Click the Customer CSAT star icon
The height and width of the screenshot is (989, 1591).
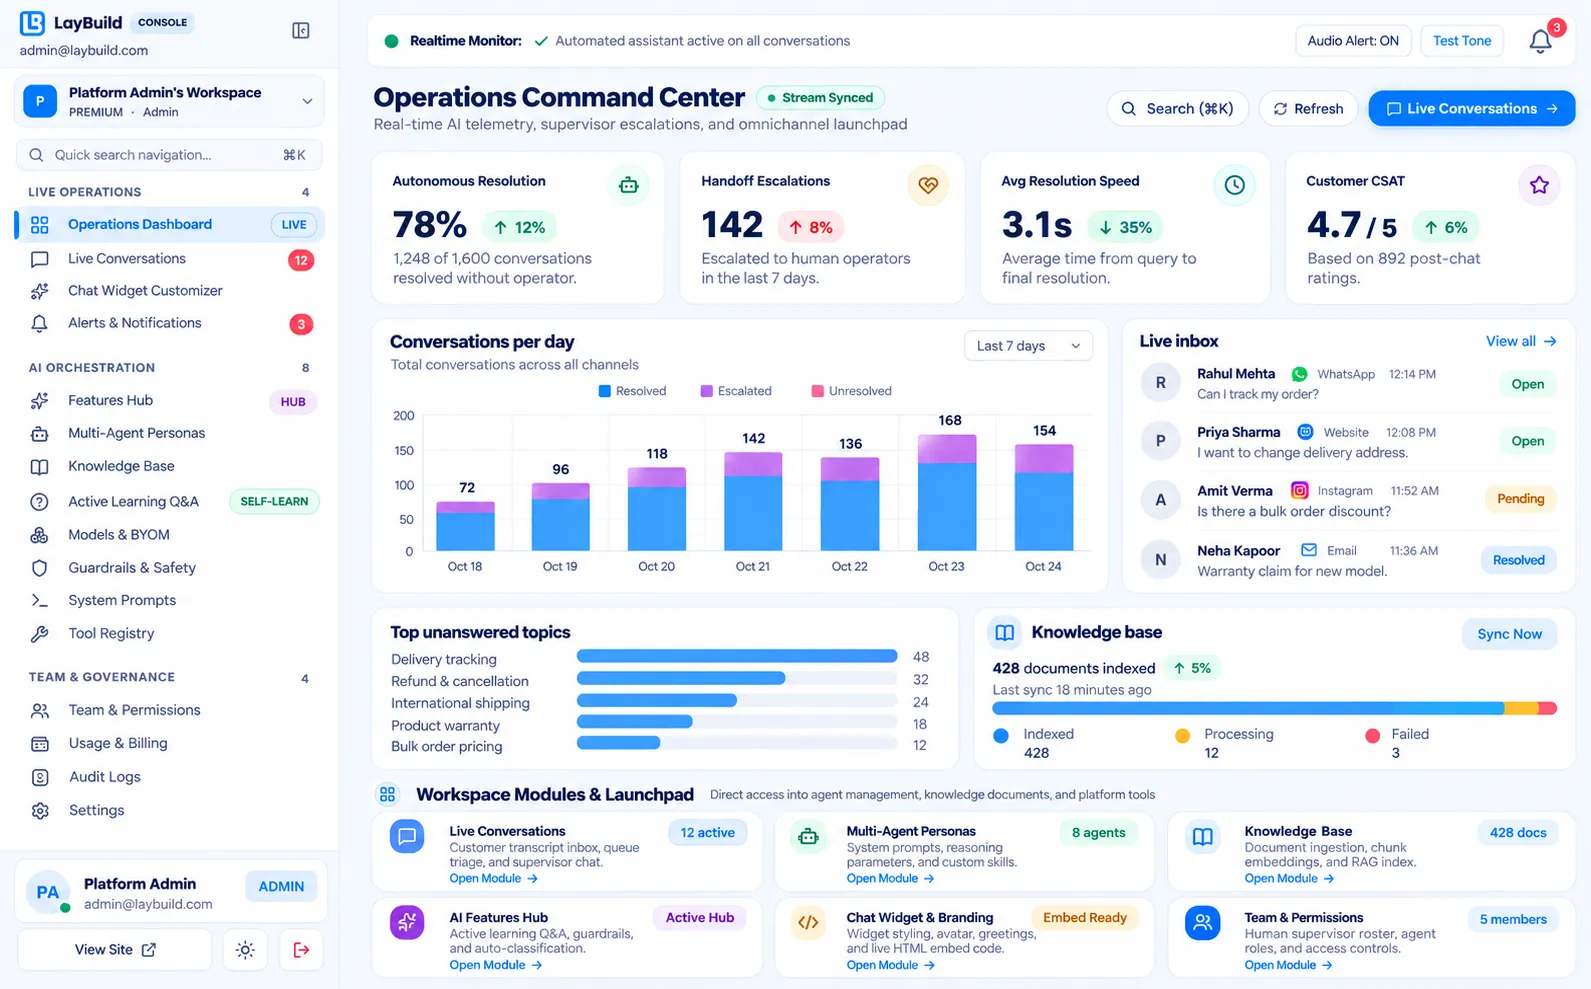pos(1539,185)
